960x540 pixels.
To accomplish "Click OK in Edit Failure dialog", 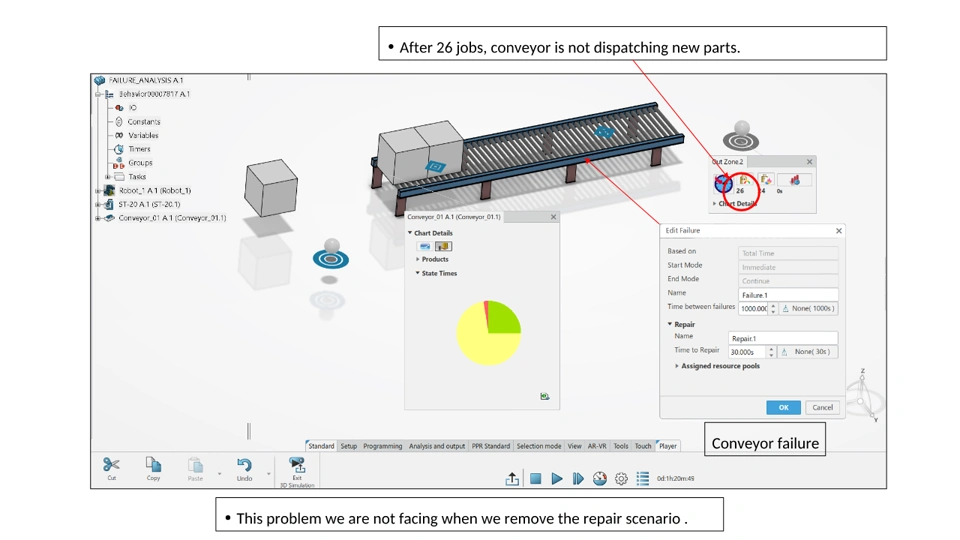I will [x=783, y=407].
